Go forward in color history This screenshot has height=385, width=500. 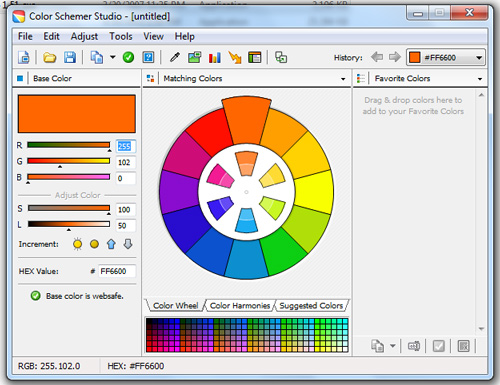coord(395,57)
